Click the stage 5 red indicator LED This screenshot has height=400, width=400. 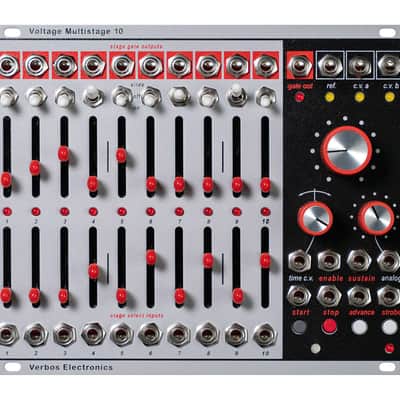point(122,212)
